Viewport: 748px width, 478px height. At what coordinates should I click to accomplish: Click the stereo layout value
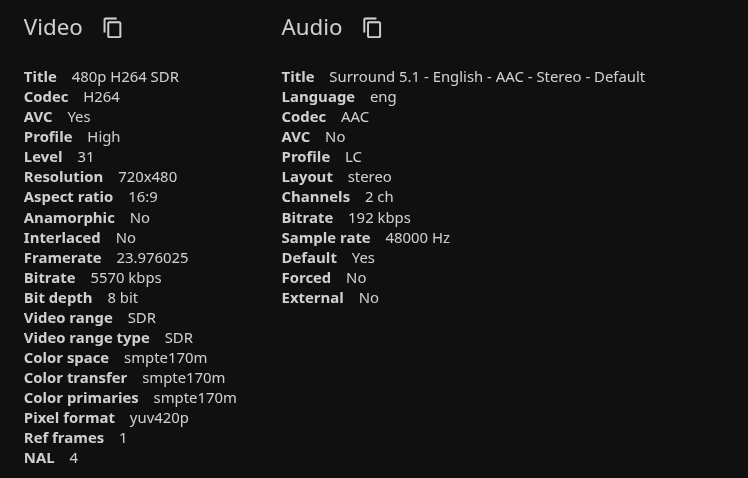click(x=369, y=177)
